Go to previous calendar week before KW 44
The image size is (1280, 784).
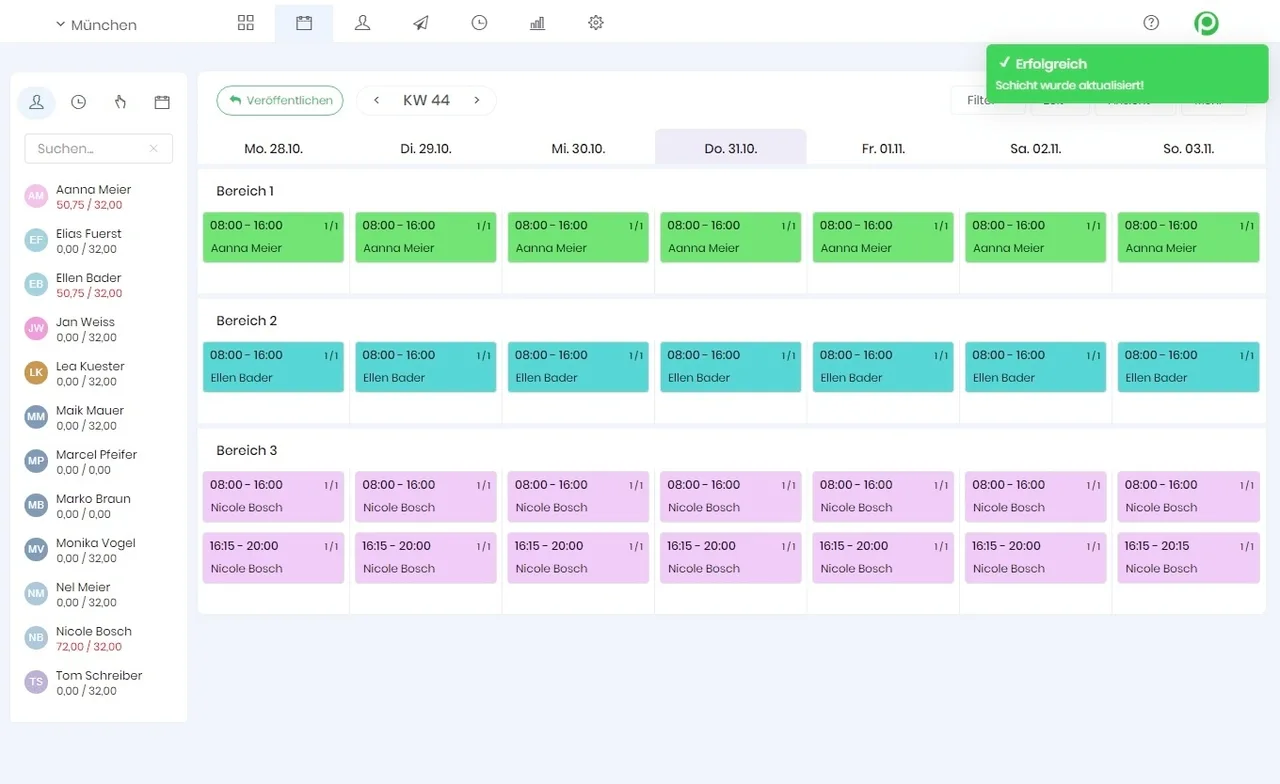click(x=377, y=100)
